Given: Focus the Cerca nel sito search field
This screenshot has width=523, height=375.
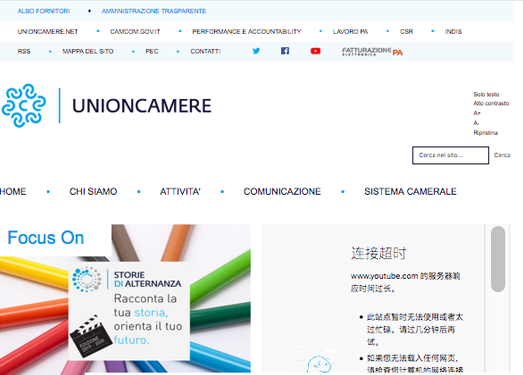Looking at the screenshot, I should [x=451, y=155].
